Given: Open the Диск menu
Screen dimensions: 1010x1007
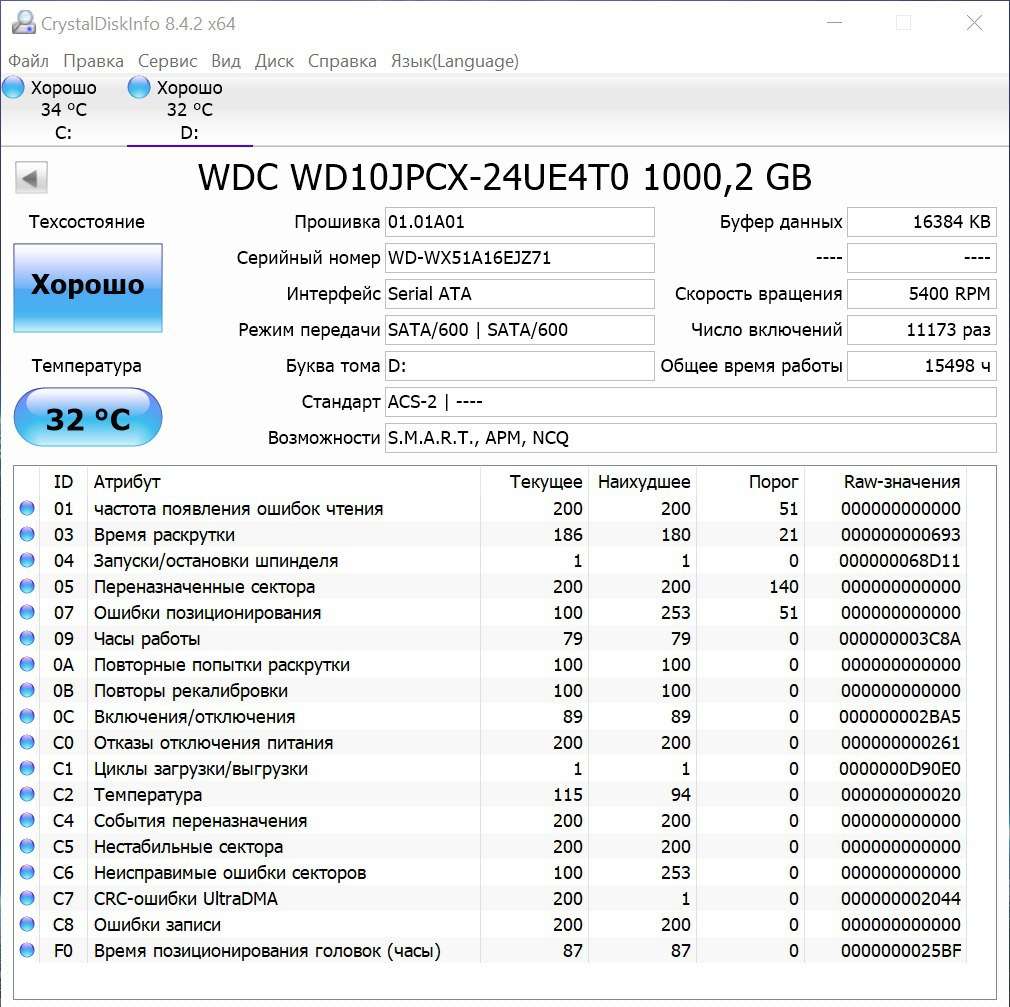Looking at the screenshot, I should (x=274, y=61).
